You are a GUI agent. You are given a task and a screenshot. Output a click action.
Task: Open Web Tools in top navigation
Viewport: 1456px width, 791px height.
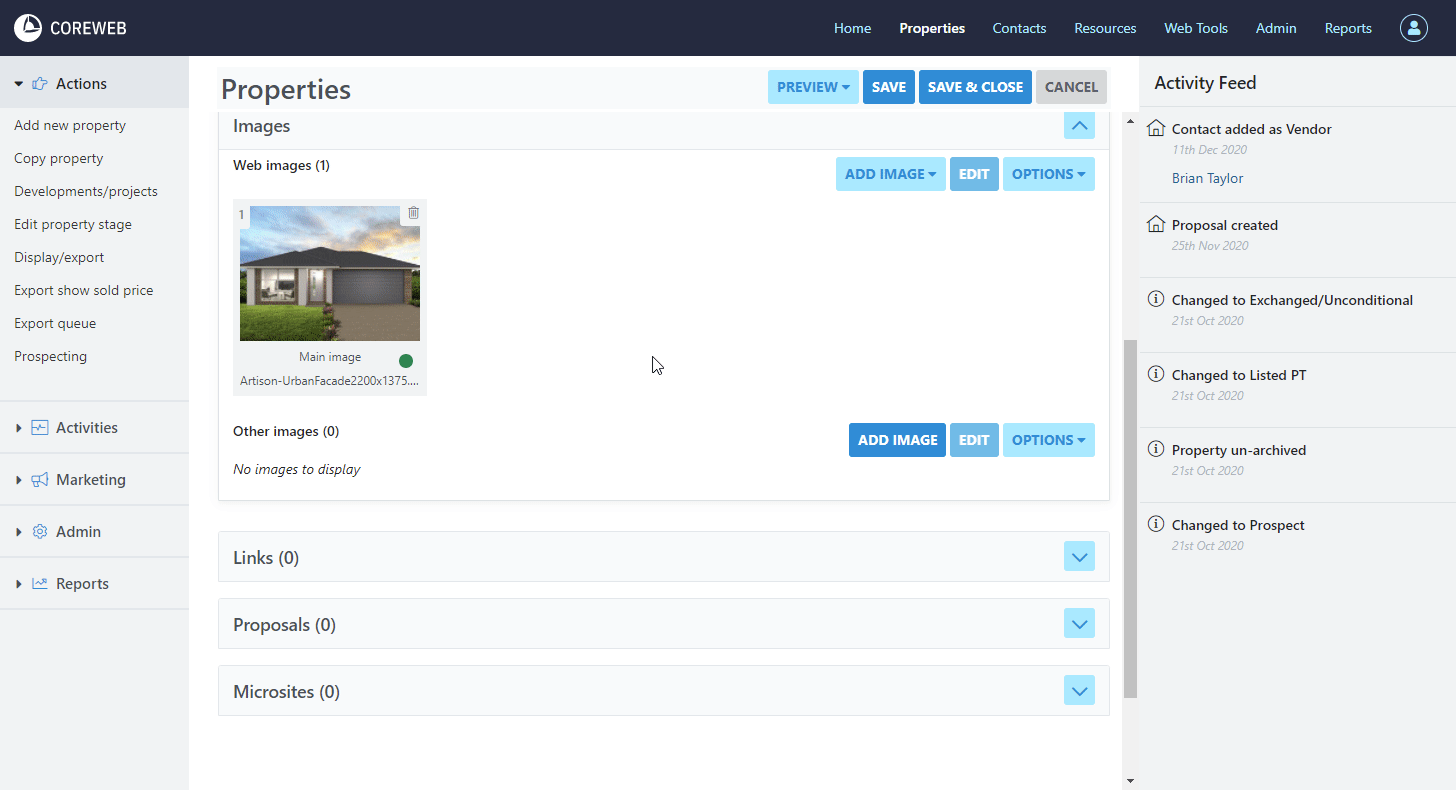(1195, 28)
